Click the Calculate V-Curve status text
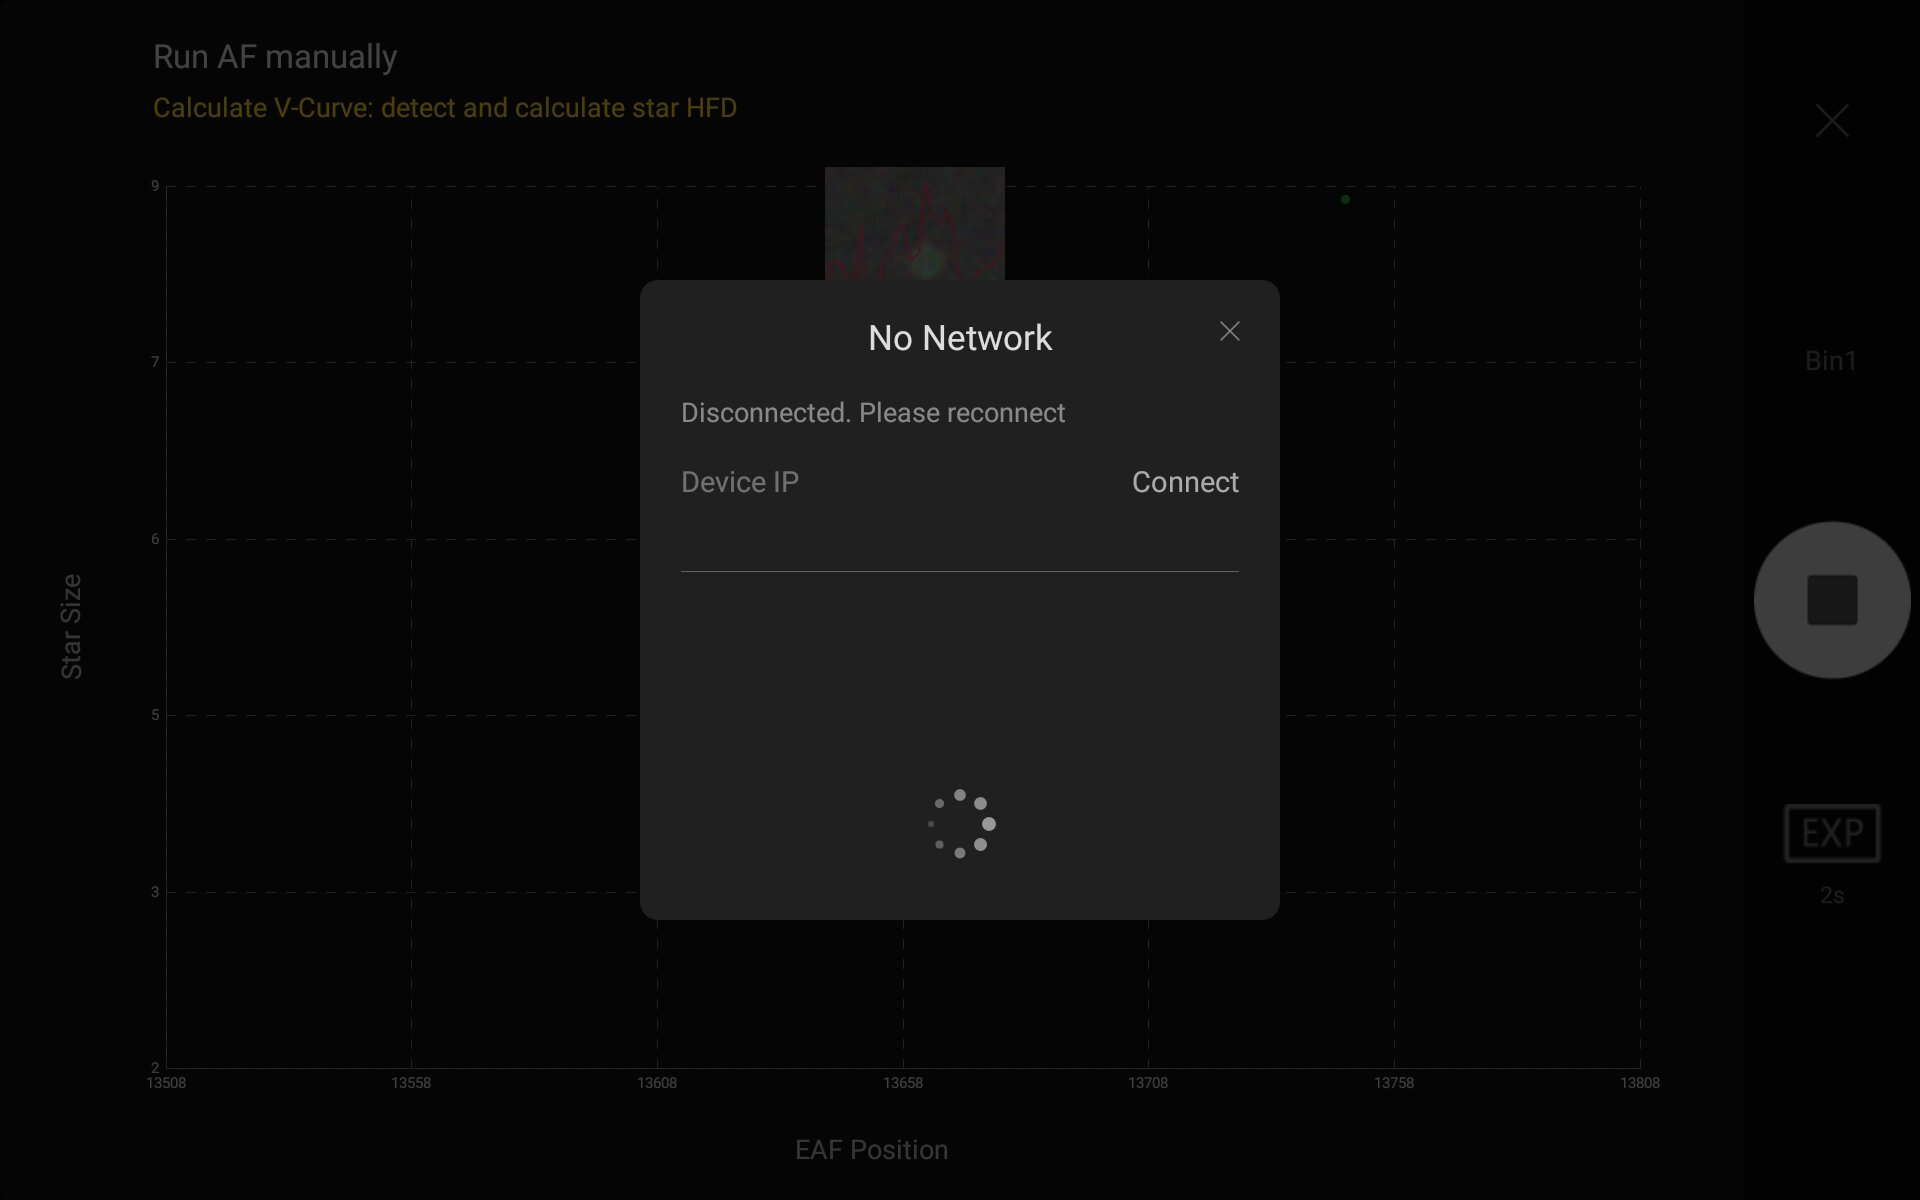The image size is (1920, 1200). tap(444, 108)
